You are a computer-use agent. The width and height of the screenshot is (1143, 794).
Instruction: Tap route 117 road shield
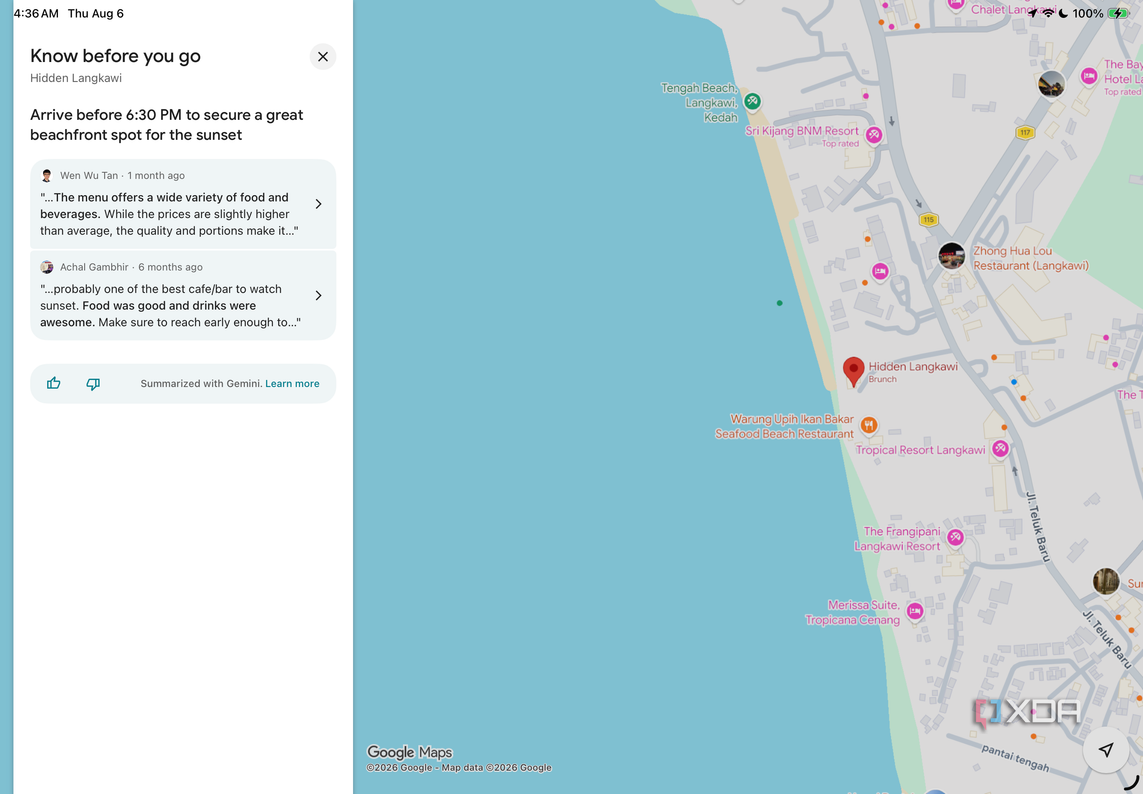(1026, 133)
